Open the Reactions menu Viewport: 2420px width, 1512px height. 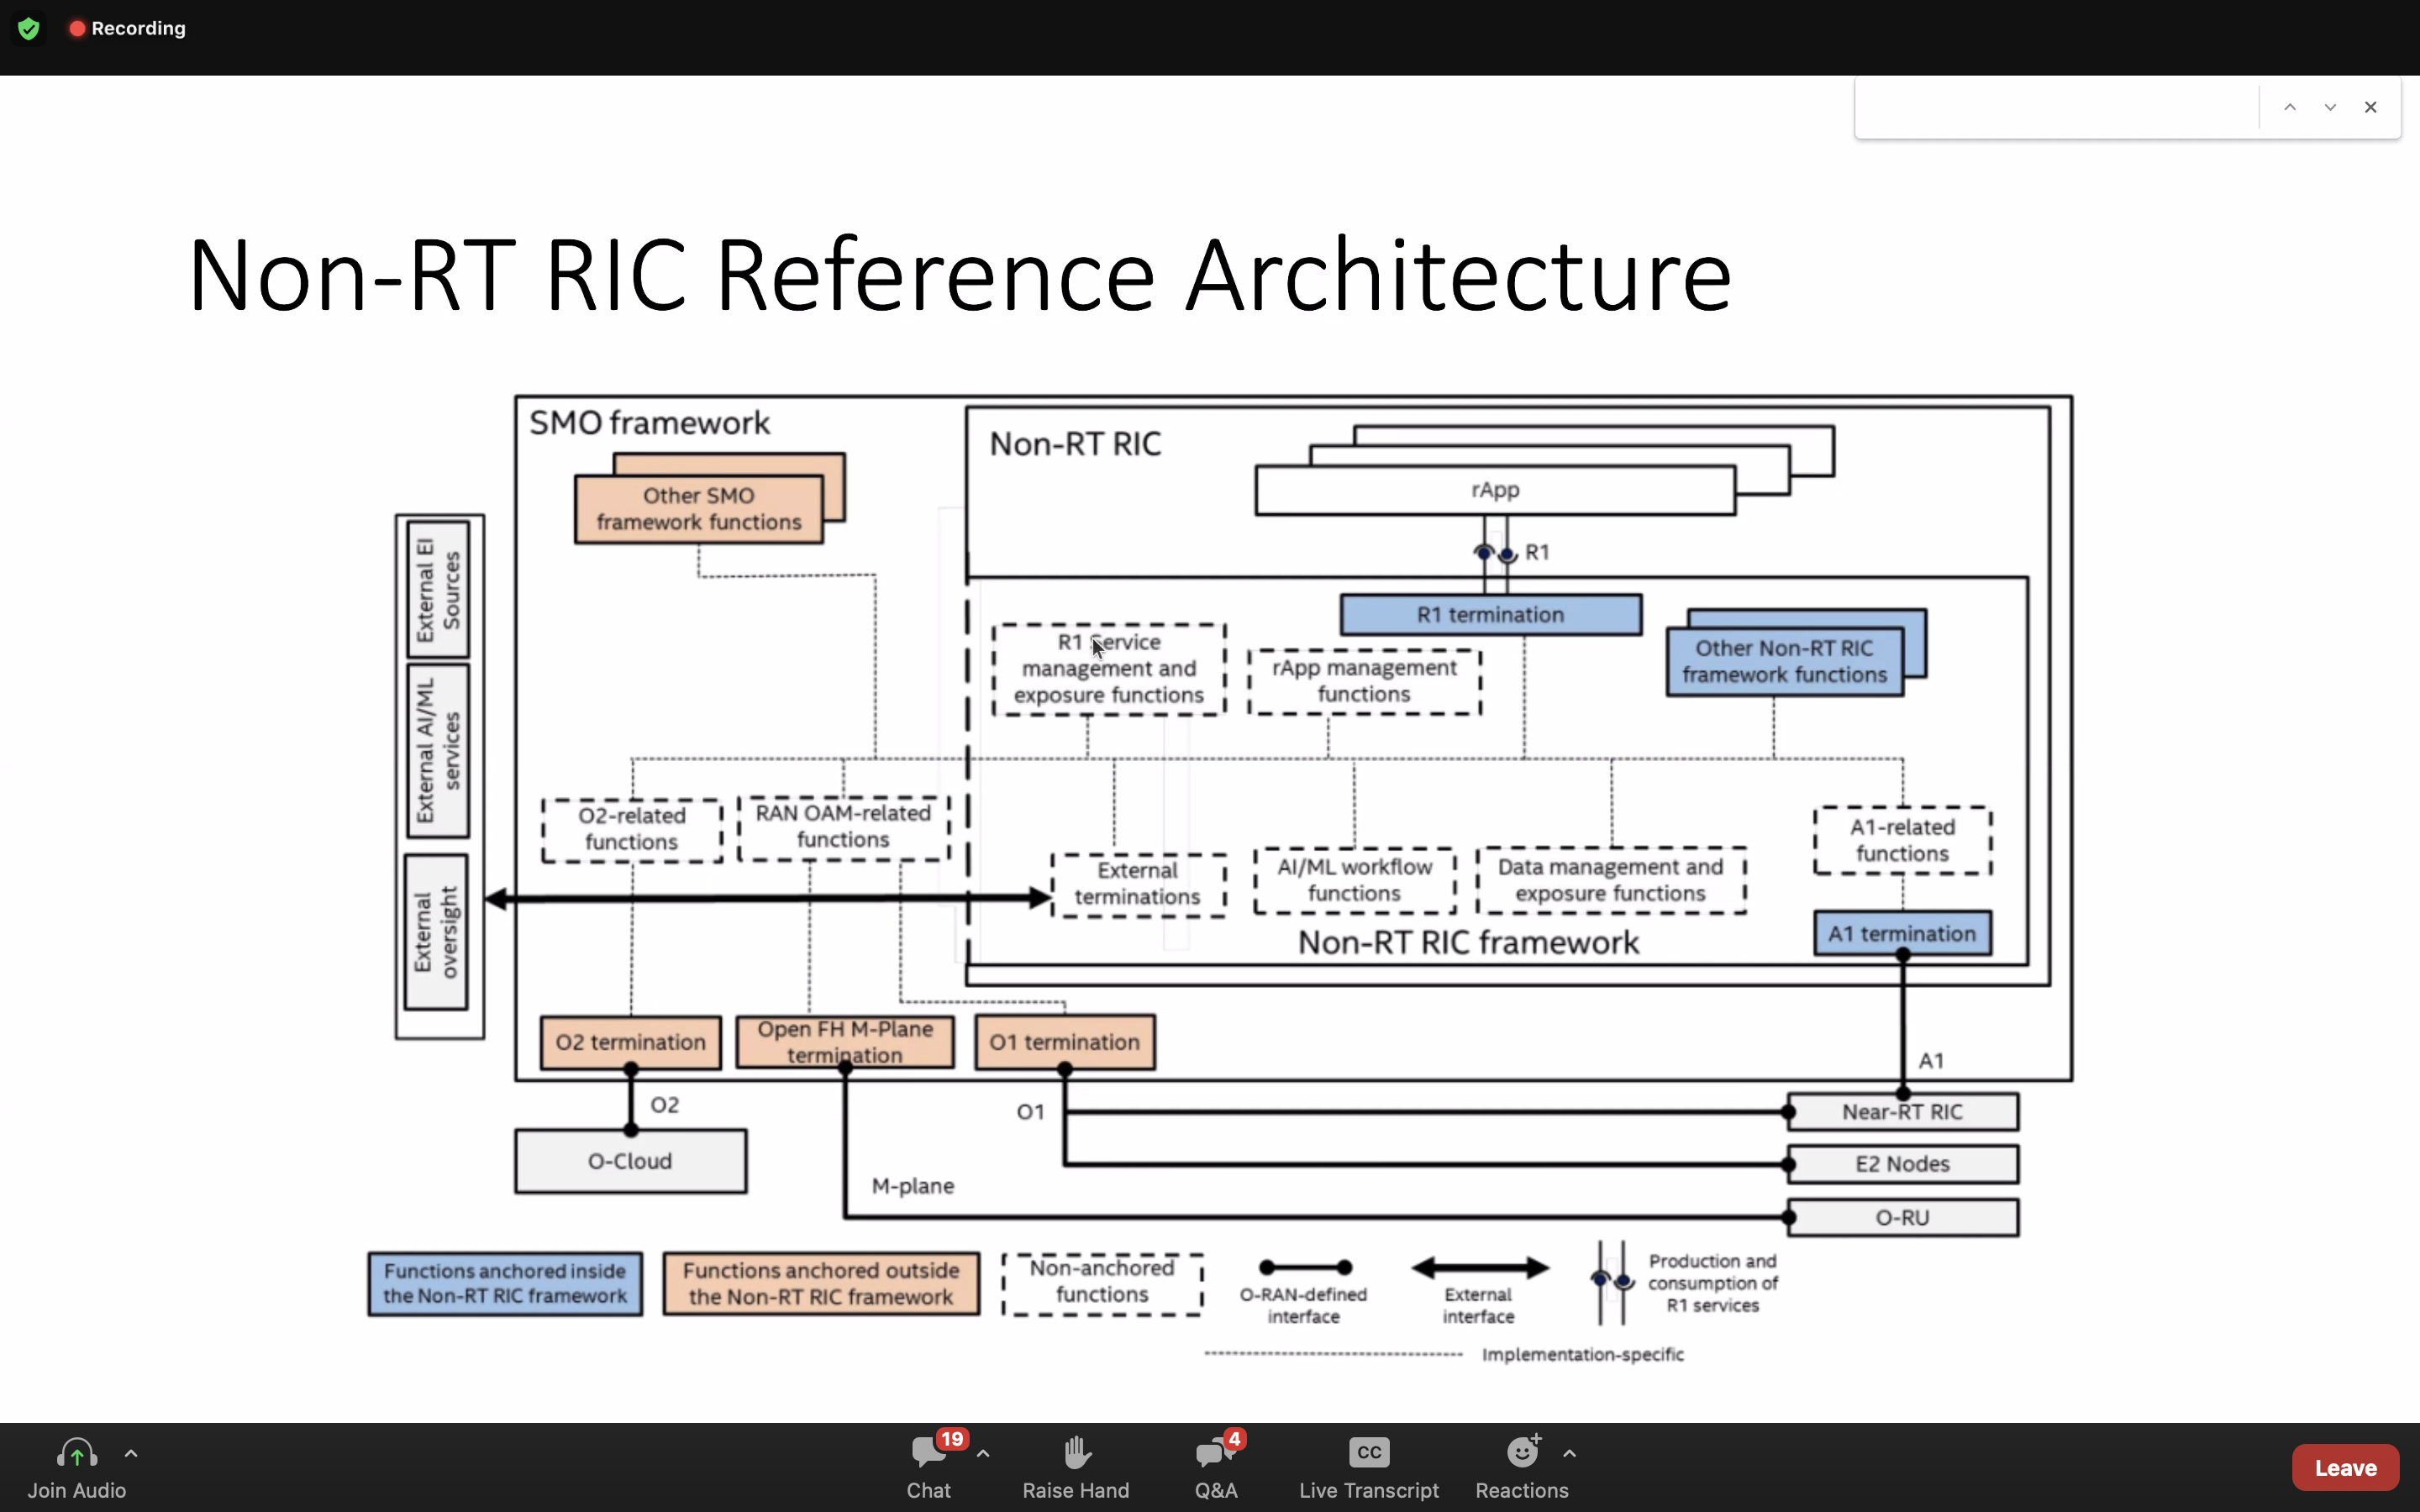pyautogui.click(x=1522, y=1467)
